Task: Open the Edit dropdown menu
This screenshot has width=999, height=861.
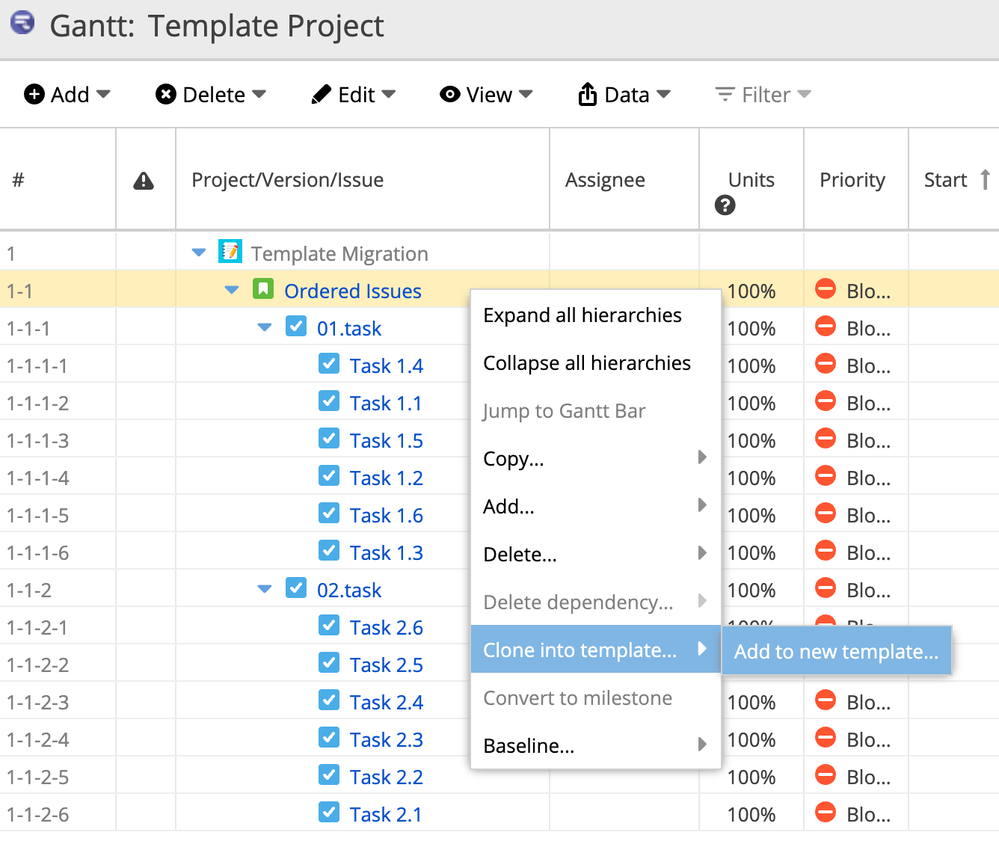Action: point(354,94)
